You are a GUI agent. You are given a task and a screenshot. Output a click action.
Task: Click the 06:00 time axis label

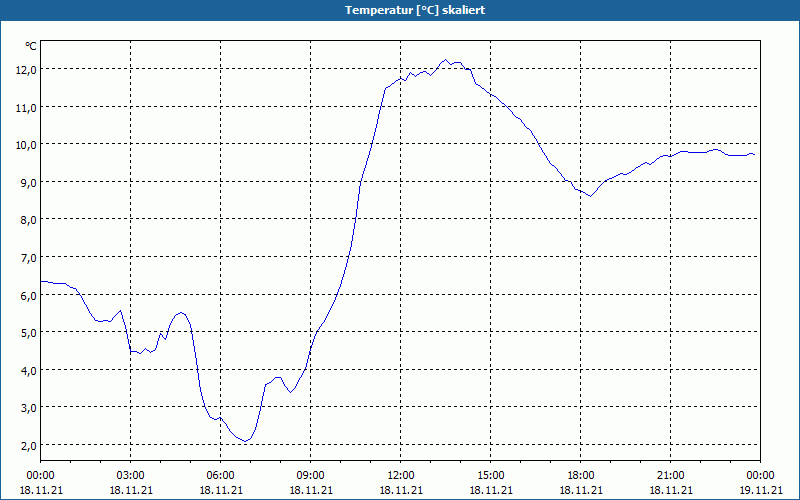220,476
